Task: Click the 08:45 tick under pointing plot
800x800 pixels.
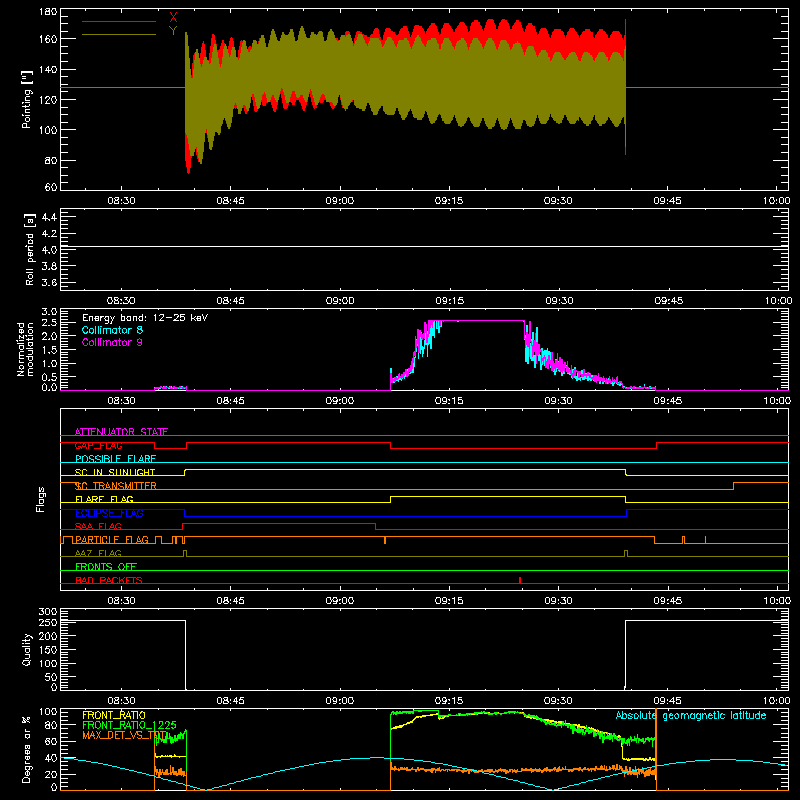Action: pyautogui.click(x=230, y=201)
